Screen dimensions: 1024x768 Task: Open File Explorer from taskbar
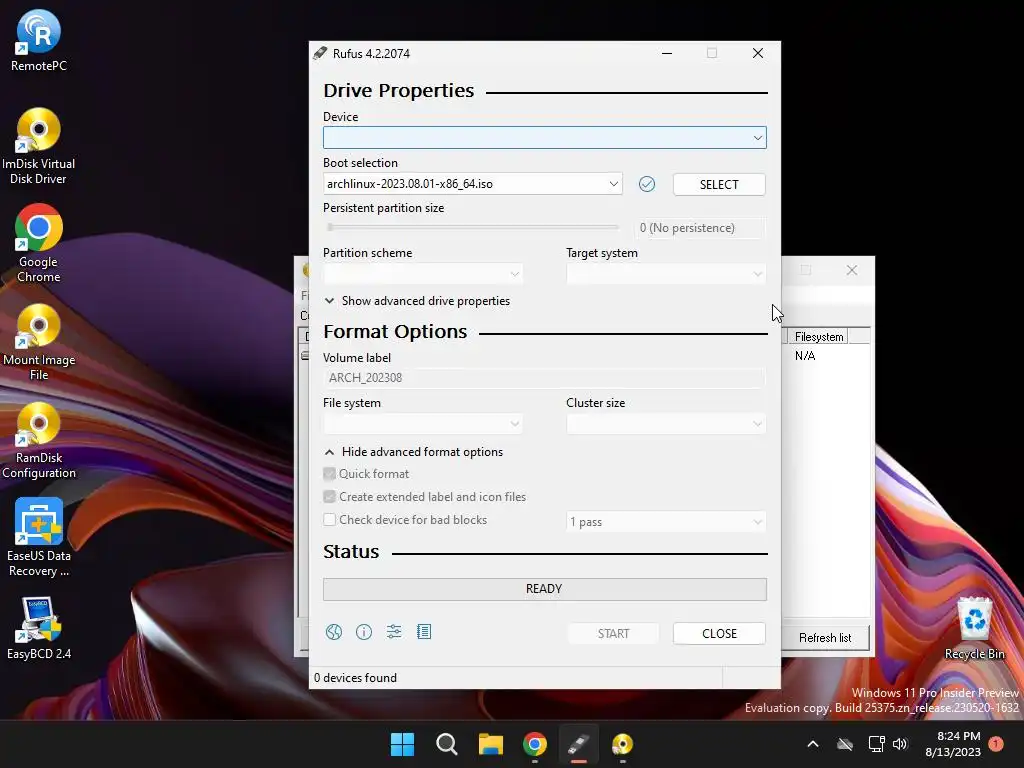(490, 744)
